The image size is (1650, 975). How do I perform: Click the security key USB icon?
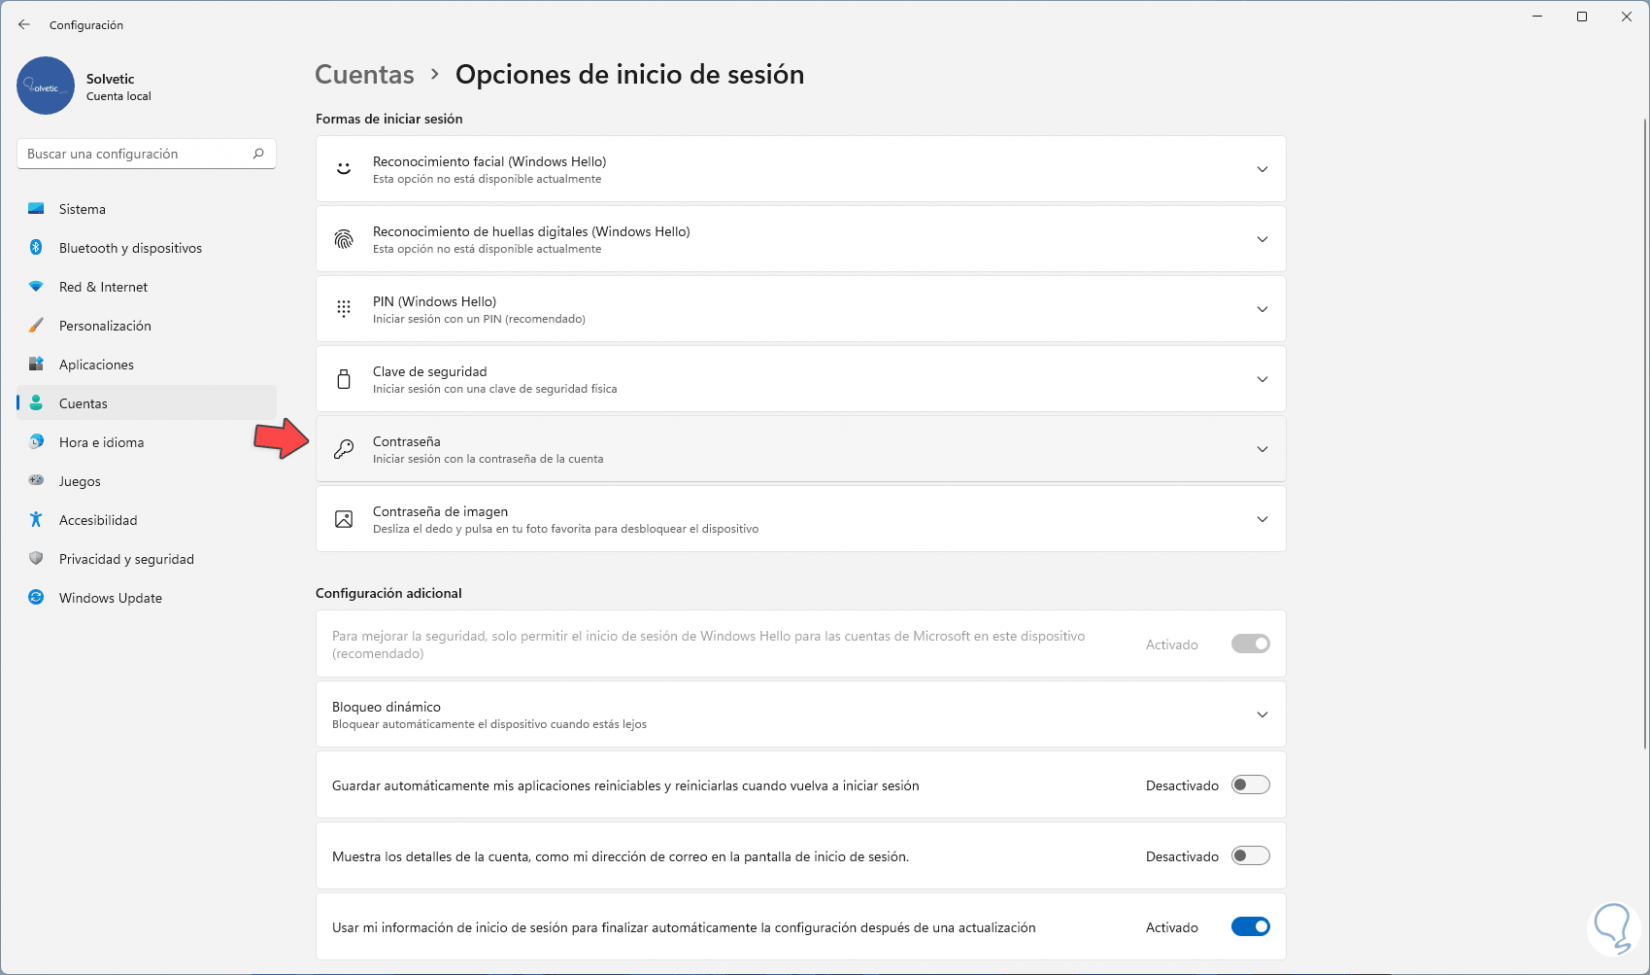(344, 379)
